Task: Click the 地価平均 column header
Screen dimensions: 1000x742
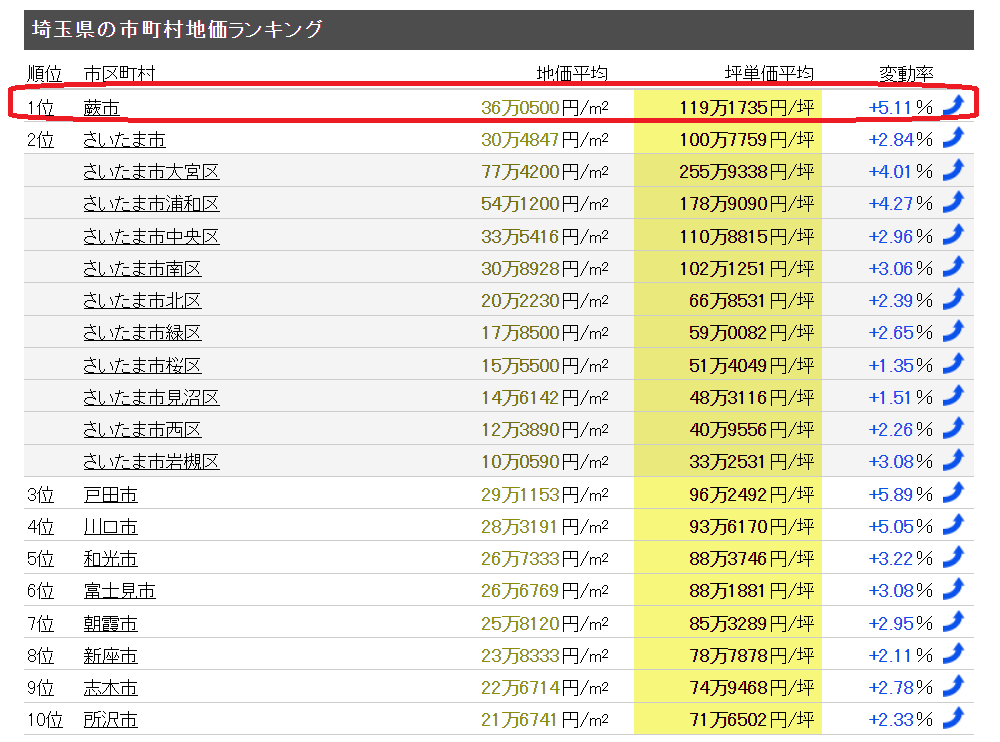Action: tap(572, 74)
